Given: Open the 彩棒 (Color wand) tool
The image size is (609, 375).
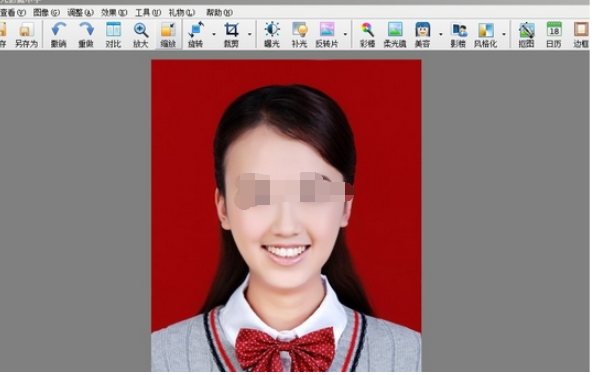Looking at the screenshot, I should click(x=367, y=35).
